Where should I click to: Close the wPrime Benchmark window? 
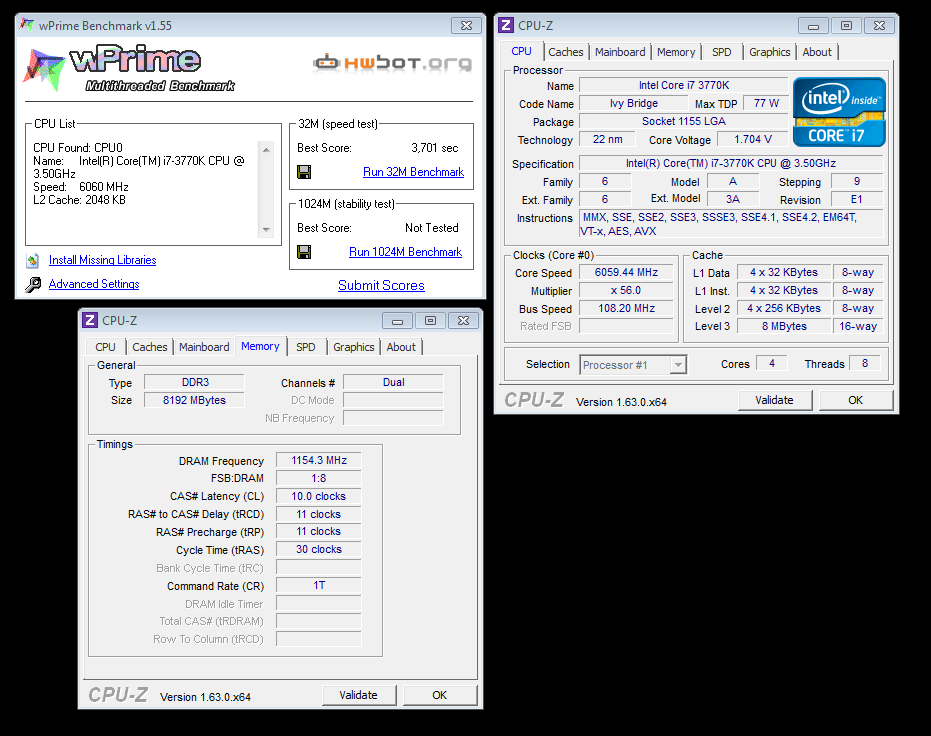[x=466, y=26]
